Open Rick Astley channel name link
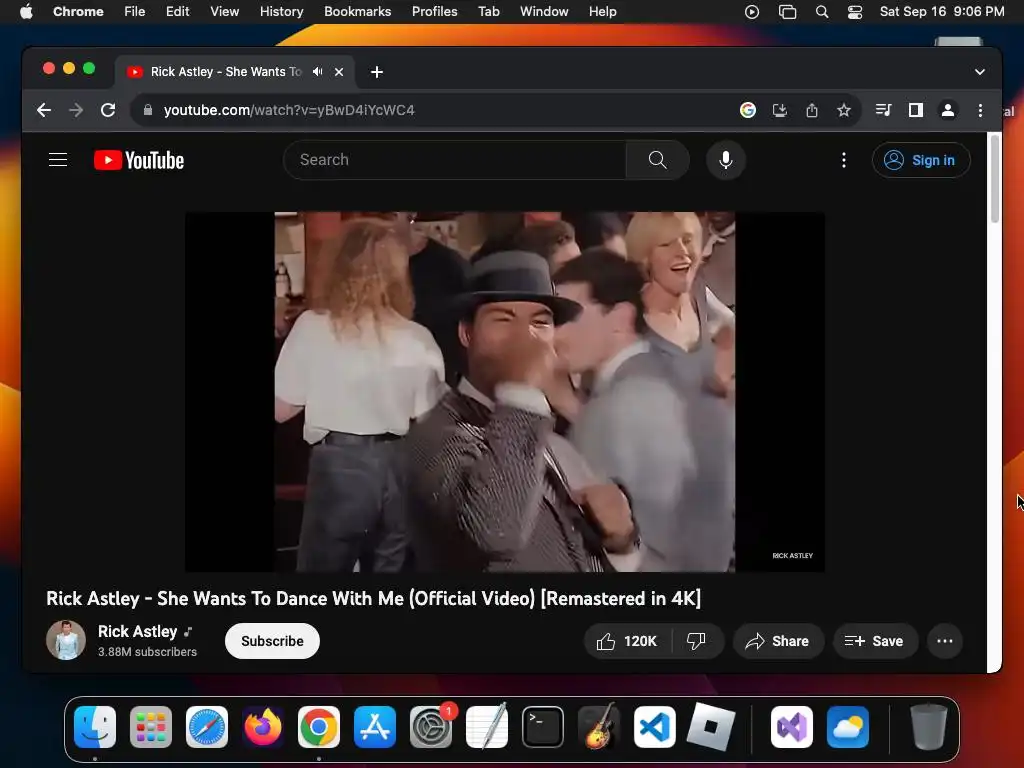The width and height of the screenshot is (1024, 768). pos(137,632)
